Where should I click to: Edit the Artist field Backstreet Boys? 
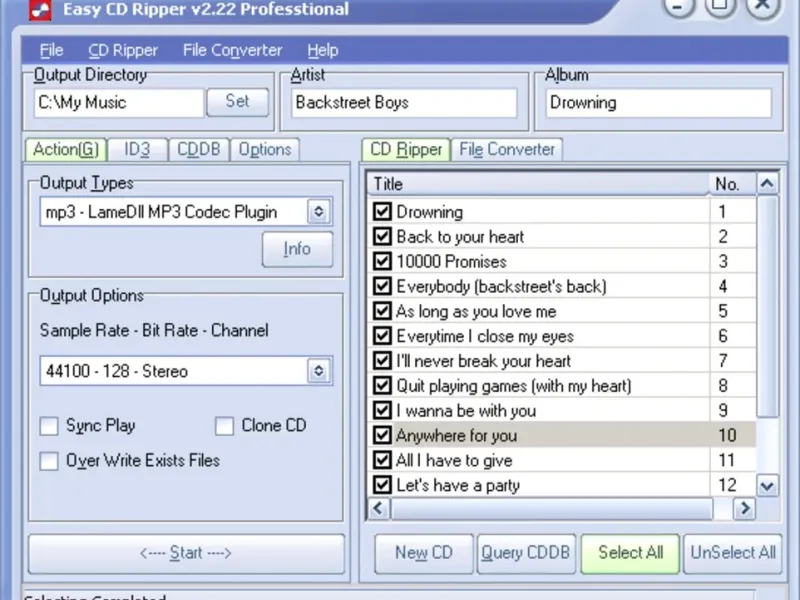[x=404, y=103]
